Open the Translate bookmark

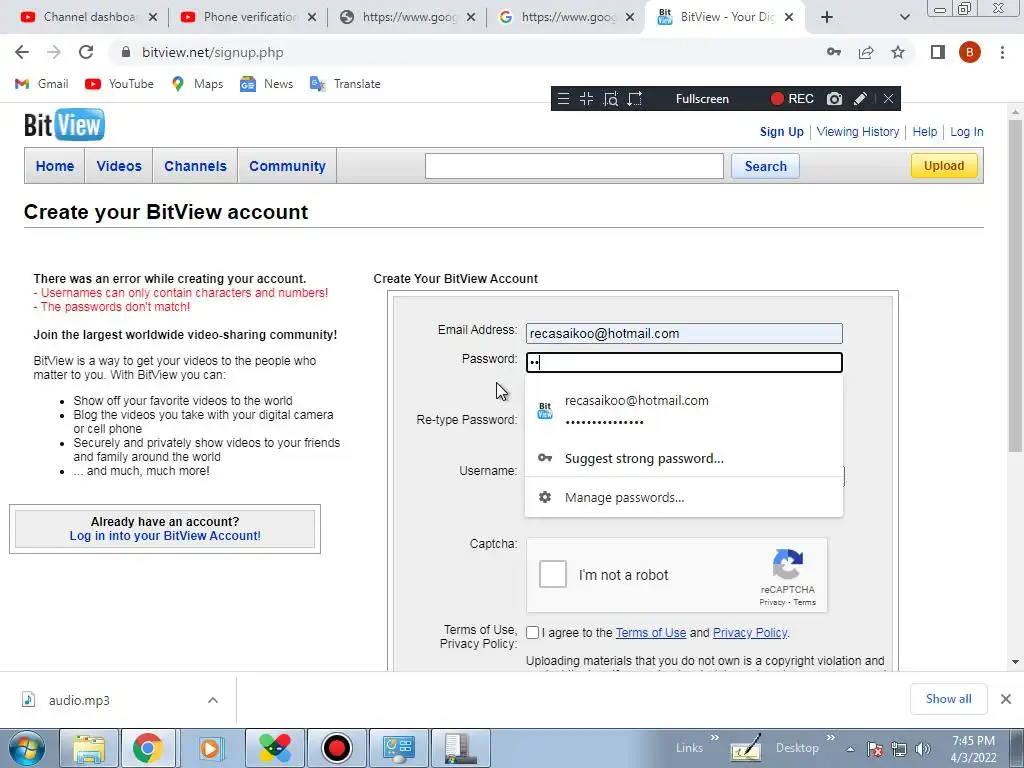(345, 84)
